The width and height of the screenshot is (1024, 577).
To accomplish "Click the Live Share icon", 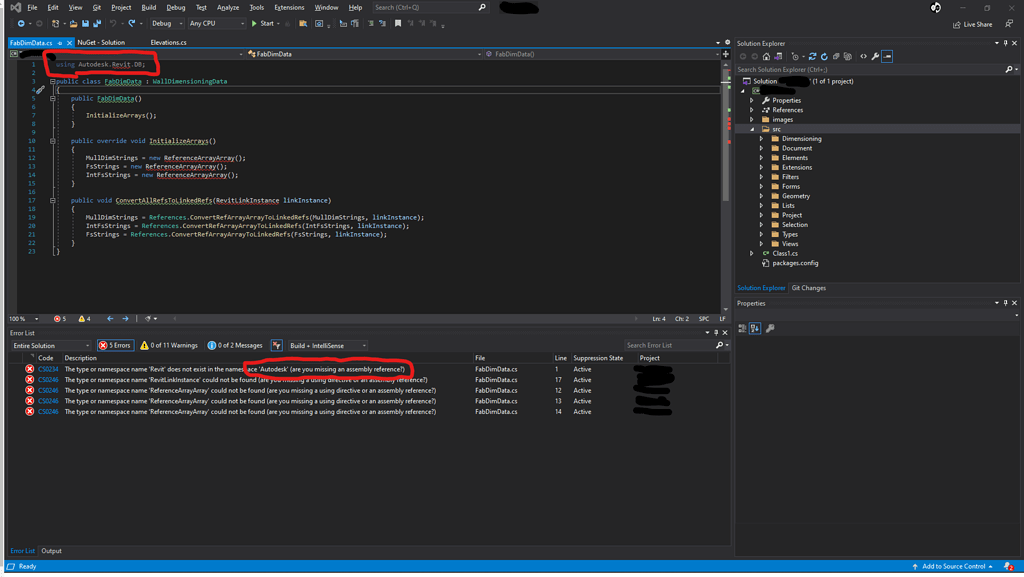I will pyautogui.click(x=968, y=23).
